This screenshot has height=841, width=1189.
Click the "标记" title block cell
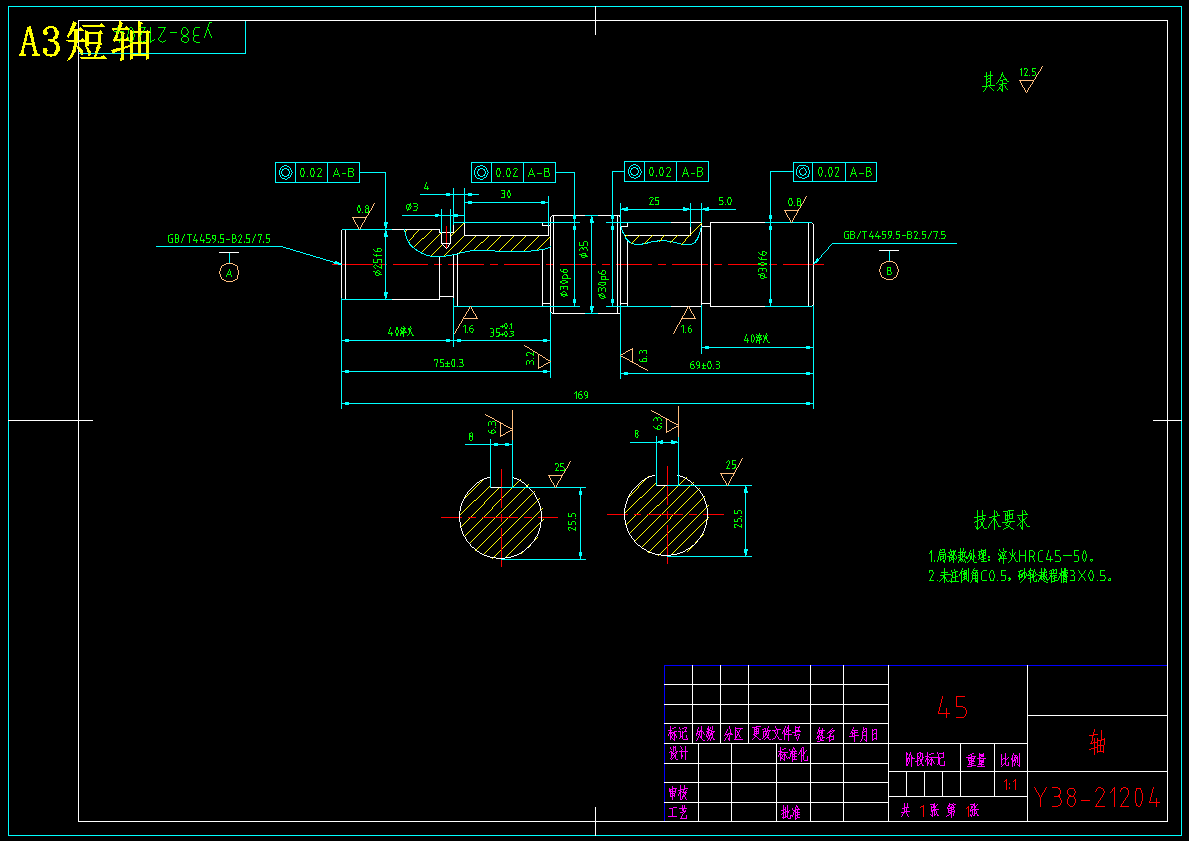[678, 733]
